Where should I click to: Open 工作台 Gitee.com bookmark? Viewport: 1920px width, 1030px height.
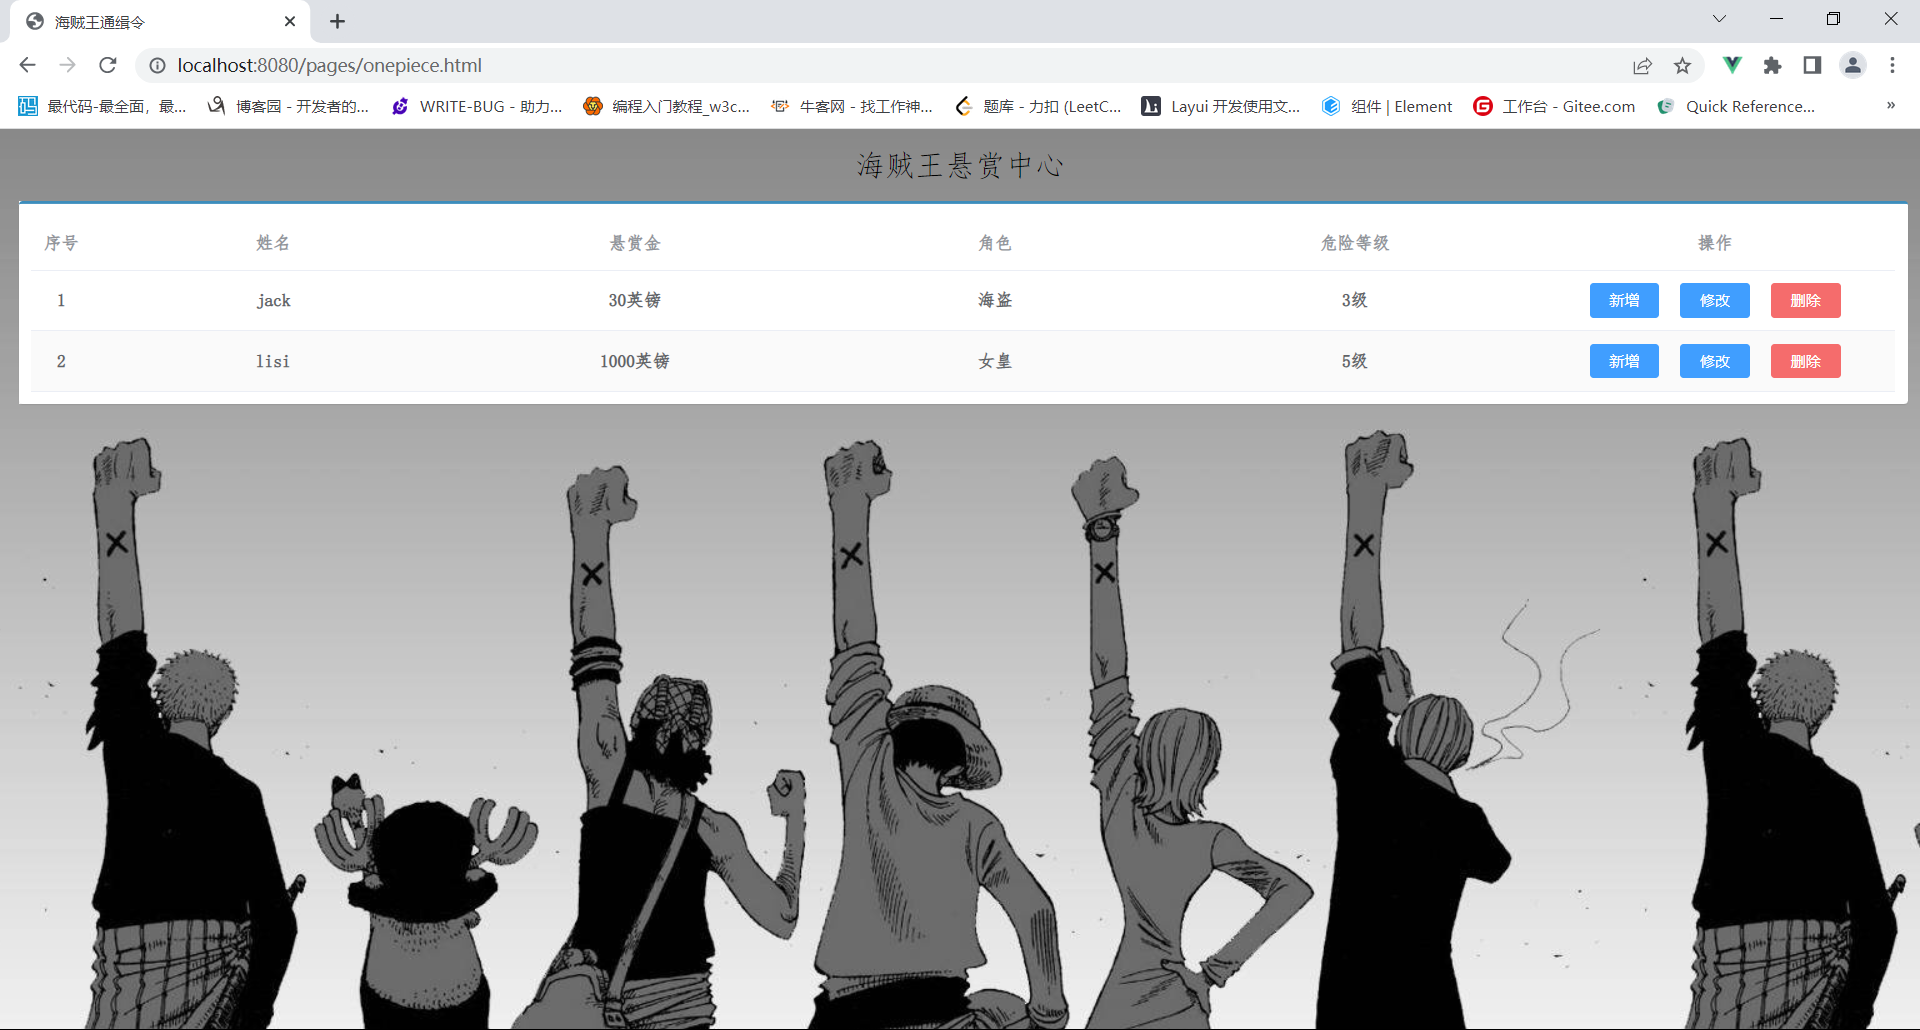click(x=1554, y=106)
